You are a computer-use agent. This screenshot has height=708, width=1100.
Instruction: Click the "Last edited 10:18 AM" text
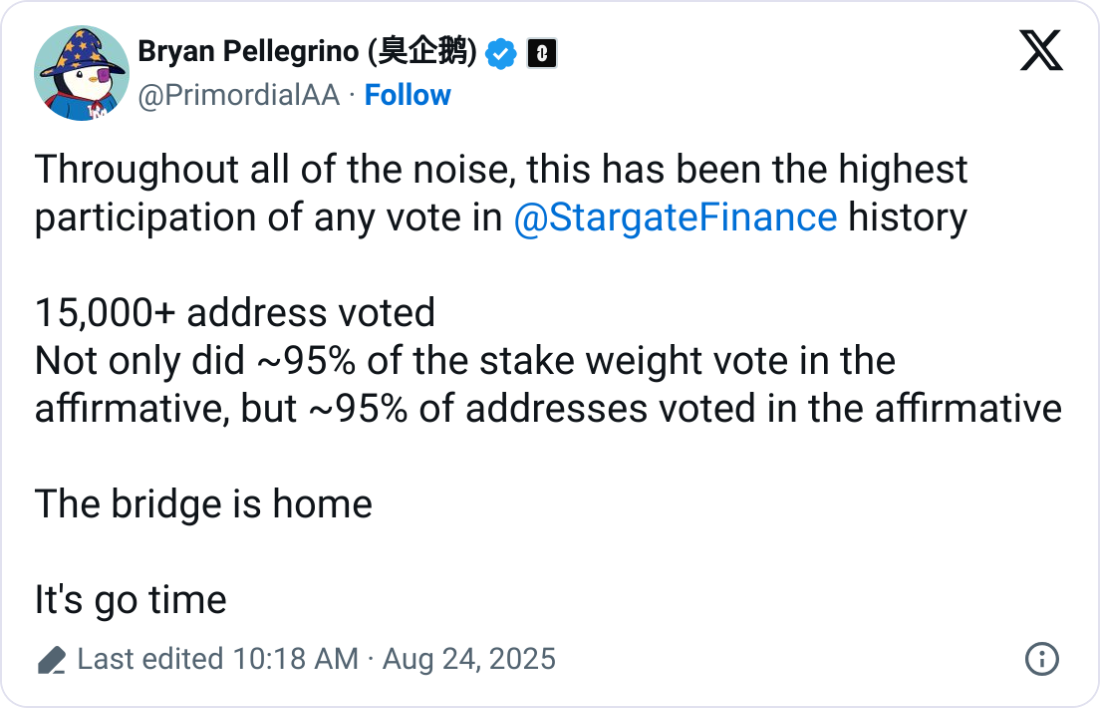[x=217, y=659]
